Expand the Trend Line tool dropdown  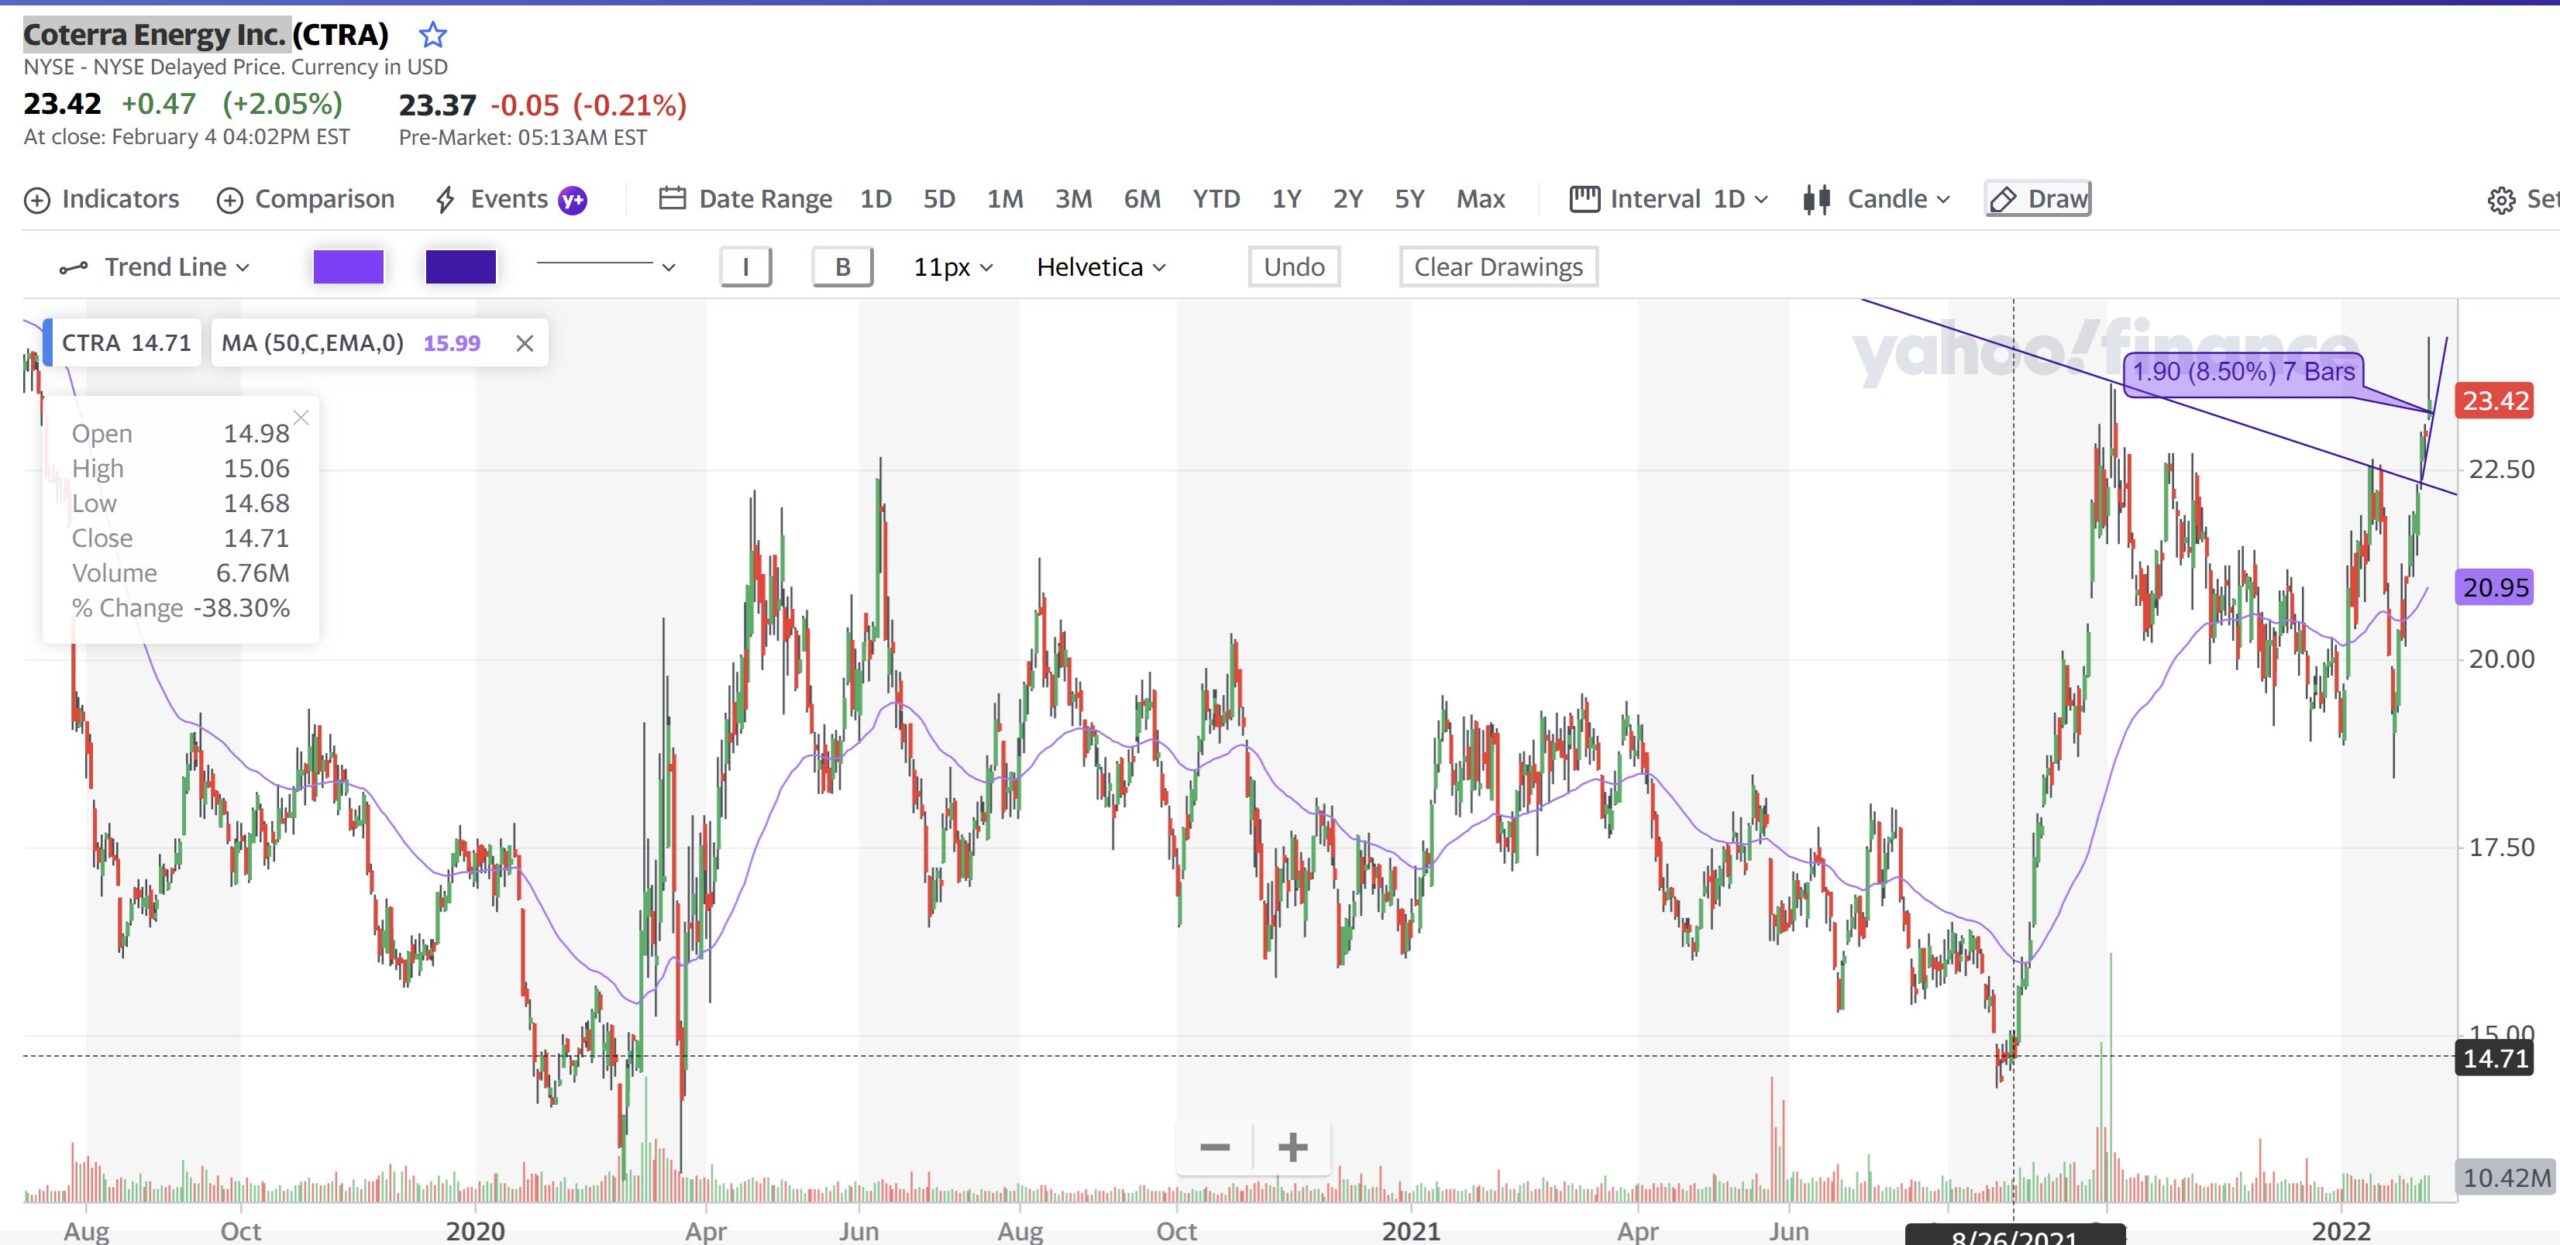click(x=177, y=267)
